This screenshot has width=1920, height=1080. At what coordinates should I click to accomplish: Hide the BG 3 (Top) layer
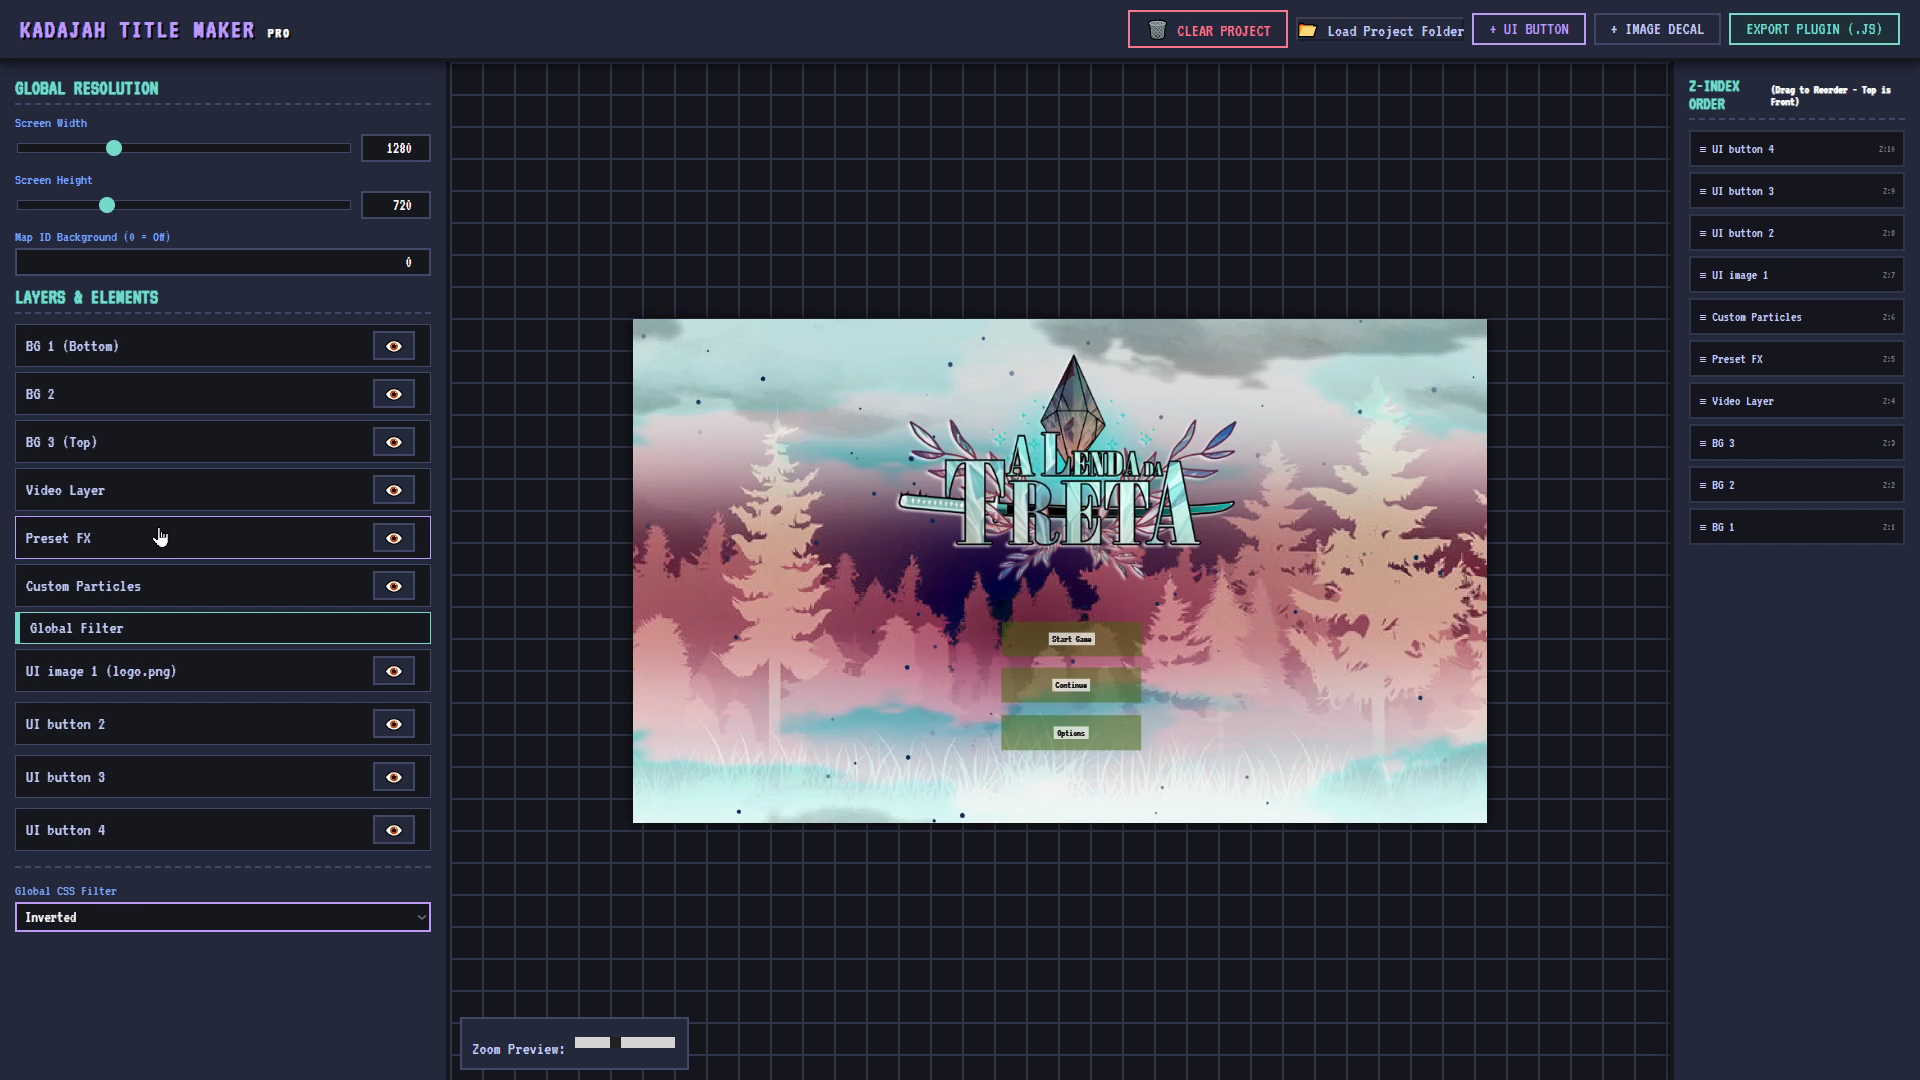point(394,442)
